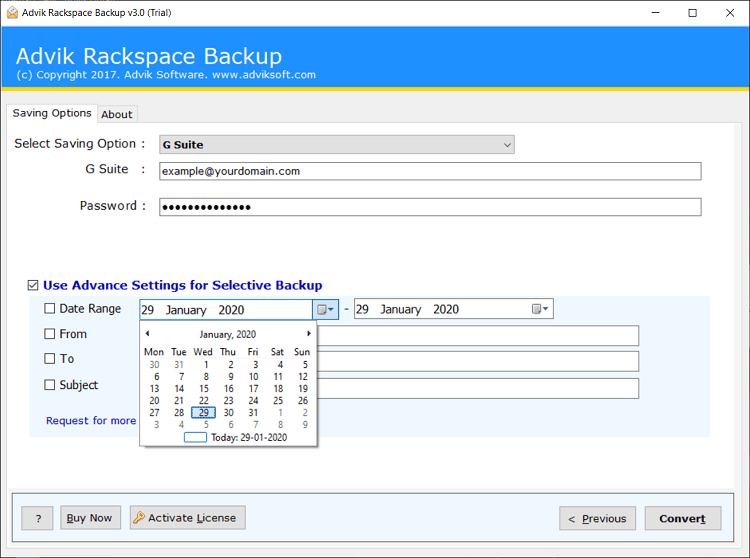The height and width of the screenshot is (558, 750).
Task: Click the Today rectangle marker in calendar
Action: tap(195, 437)
